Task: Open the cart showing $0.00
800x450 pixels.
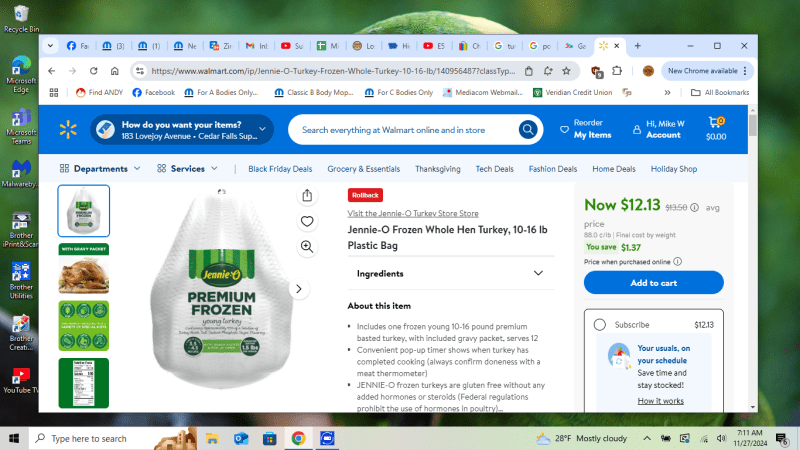Action: click(716, 129)
